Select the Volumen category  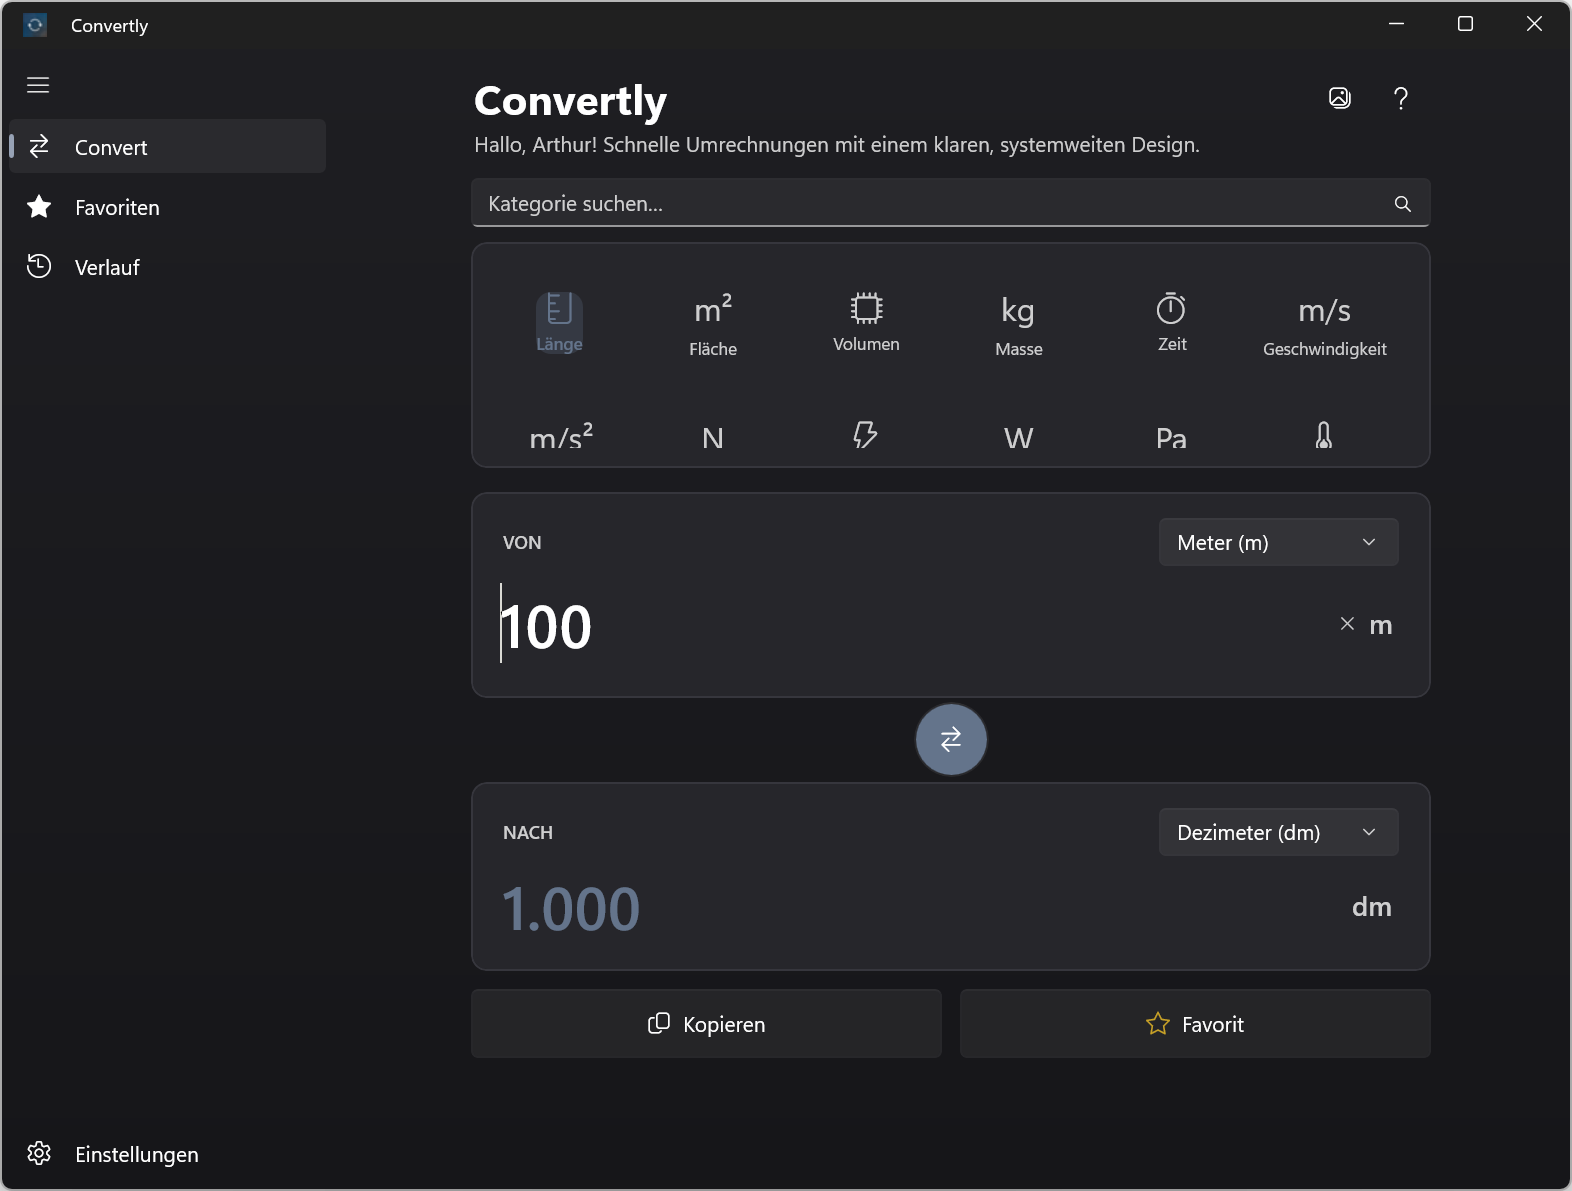pyautogui.click(x=866, y=322)
